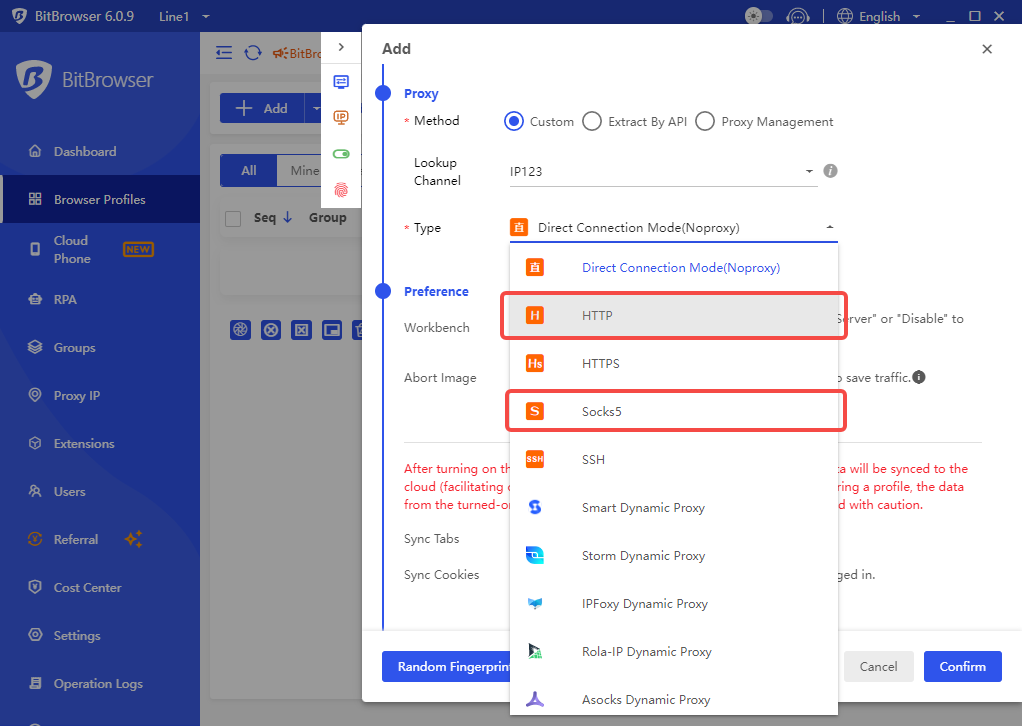Click the Add profile button
The height and width of the screenshot is (726, 1022).
tap(262, 108)
